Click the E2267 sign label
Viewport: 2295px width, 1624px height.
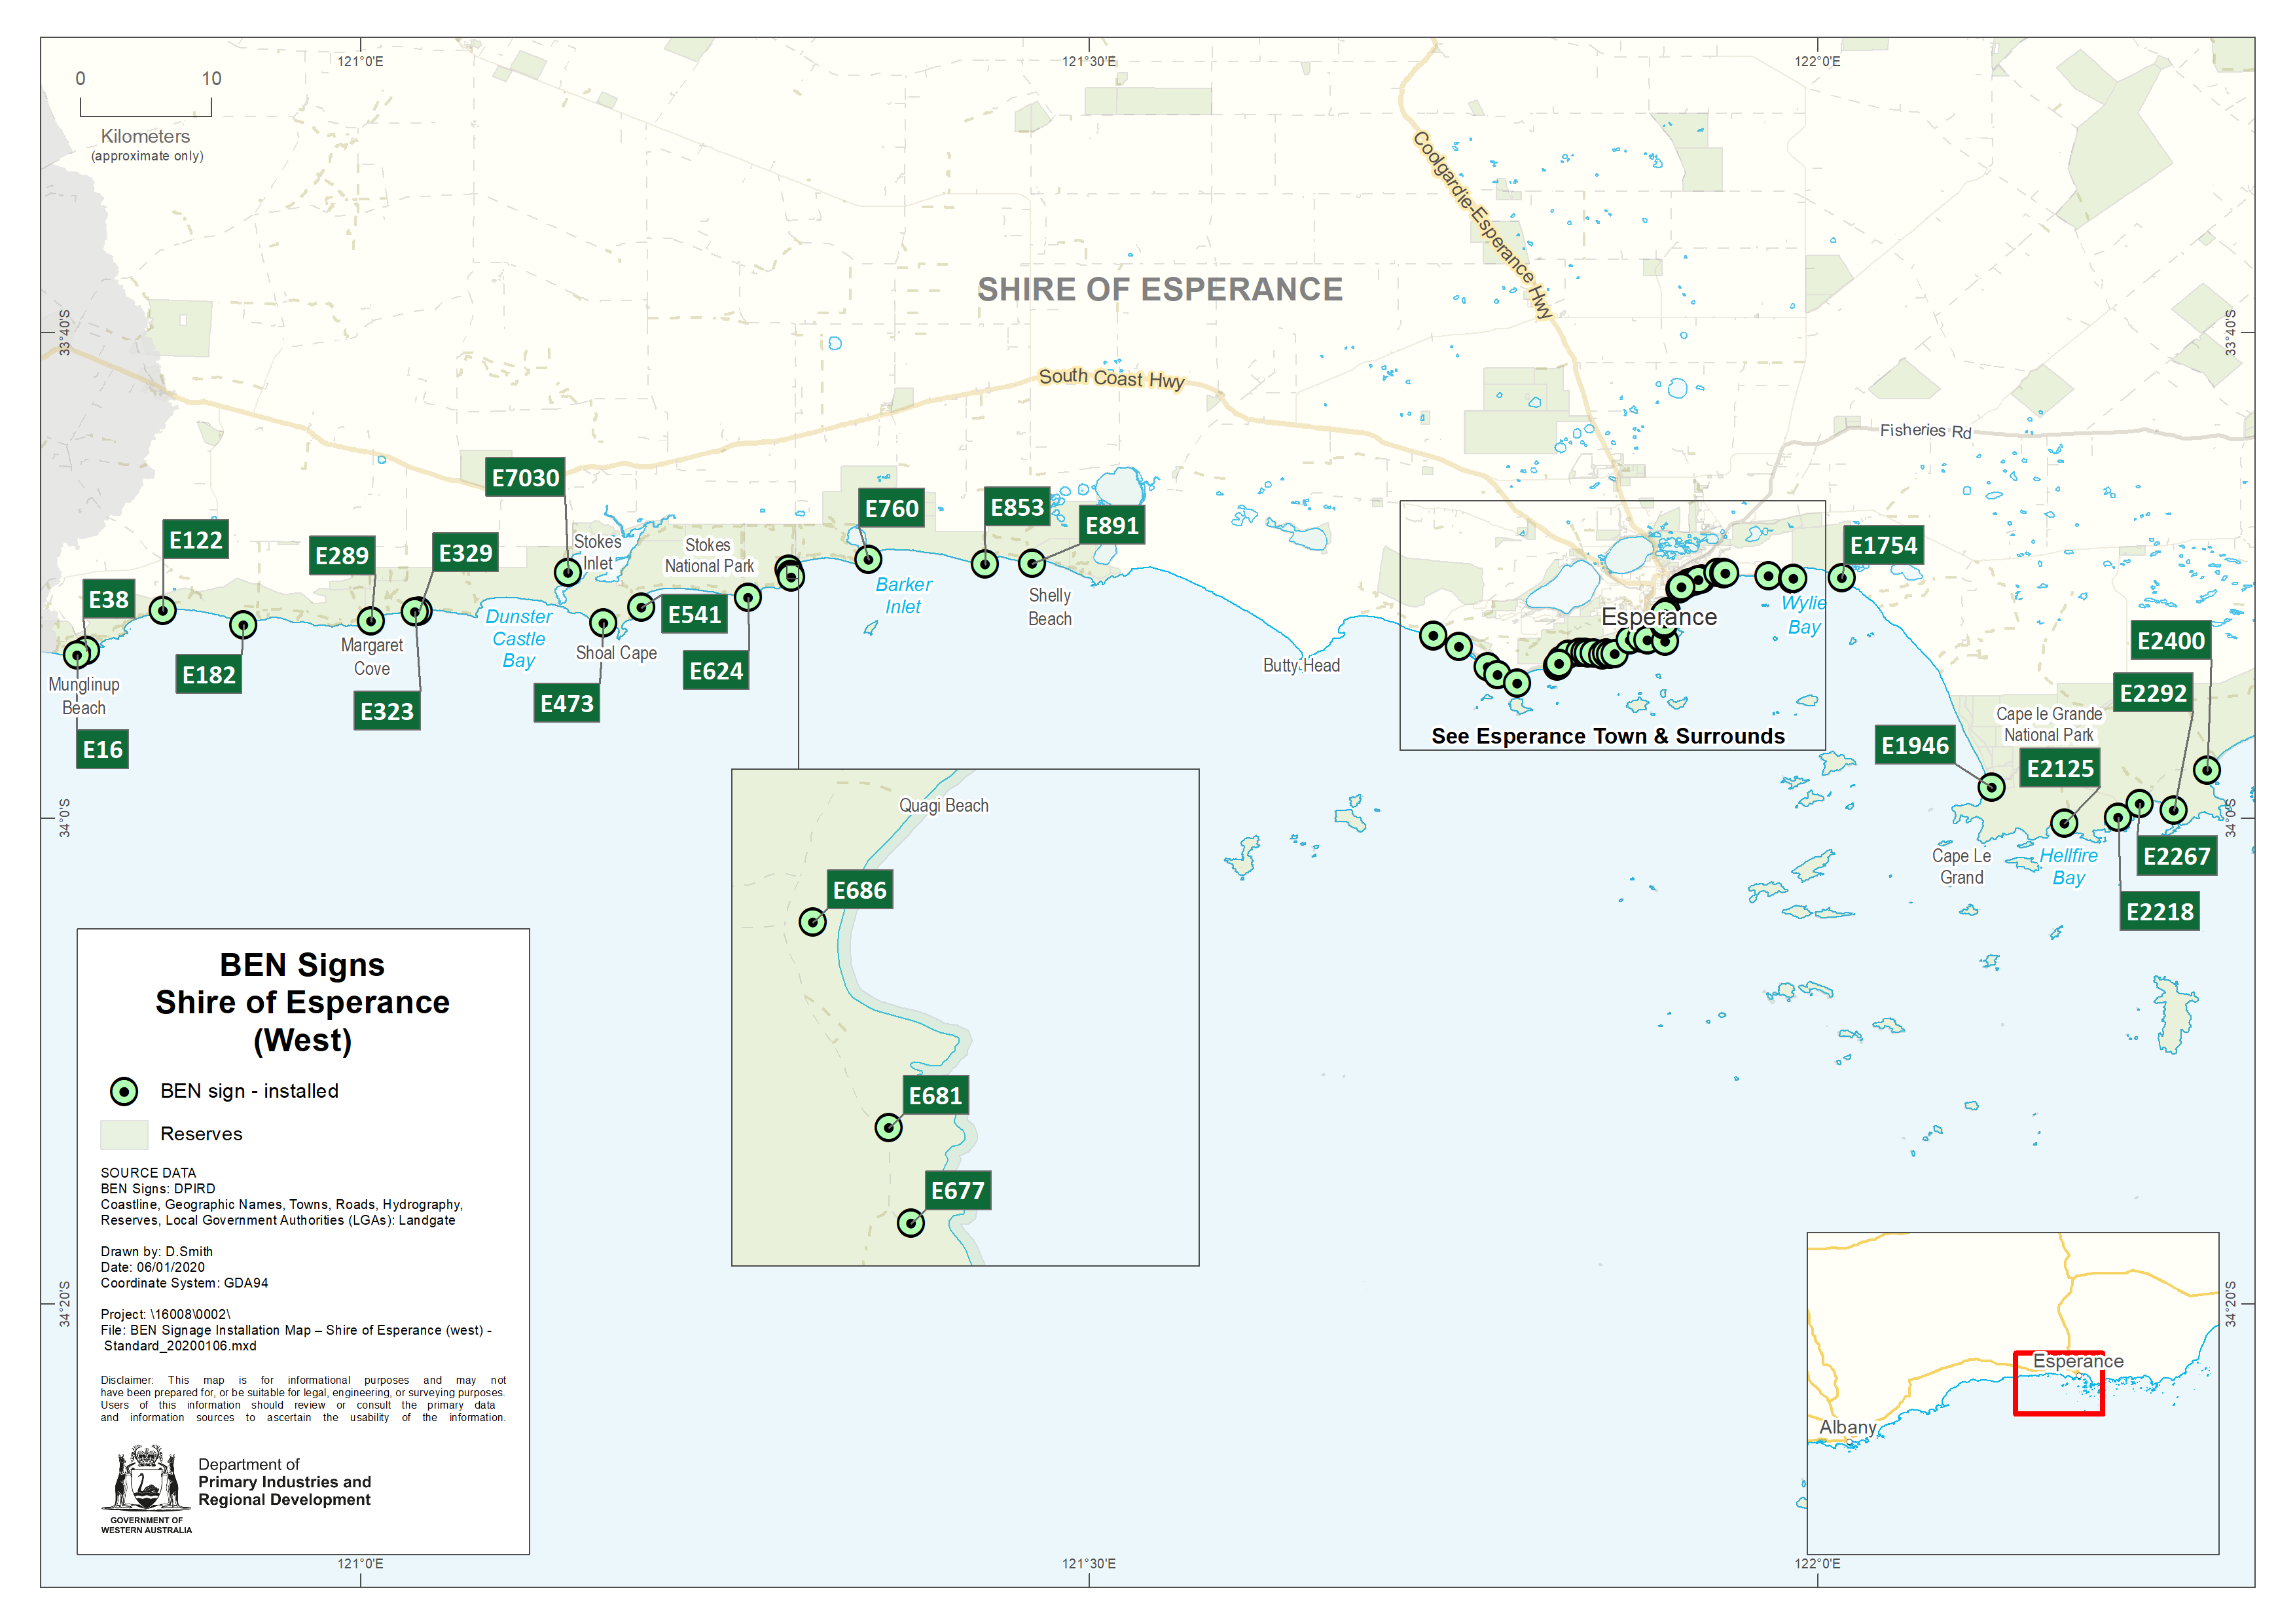2176,856
